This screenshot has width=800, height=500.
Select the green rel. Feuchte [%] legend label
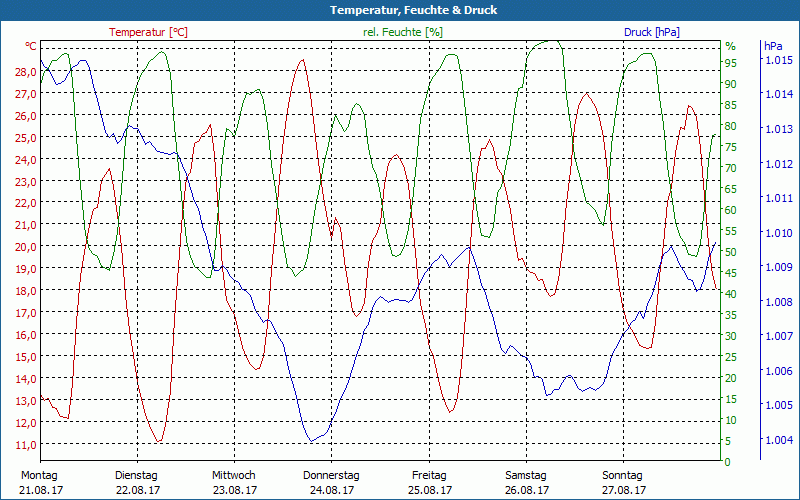click(x=402, y=32)
